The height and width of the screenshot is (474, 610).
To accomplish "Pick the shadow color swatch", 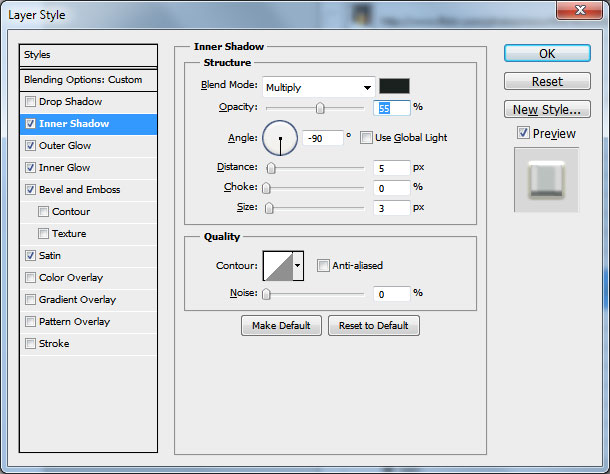I will pyautogui.click(x=394, y=86).
